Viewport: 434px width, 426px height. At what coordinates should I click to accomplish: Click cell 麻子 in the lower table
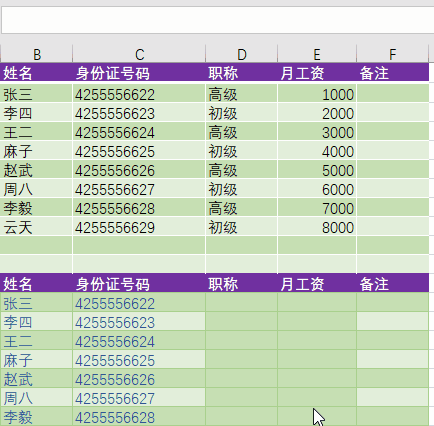pyautogui.click(x=36, y=359)
